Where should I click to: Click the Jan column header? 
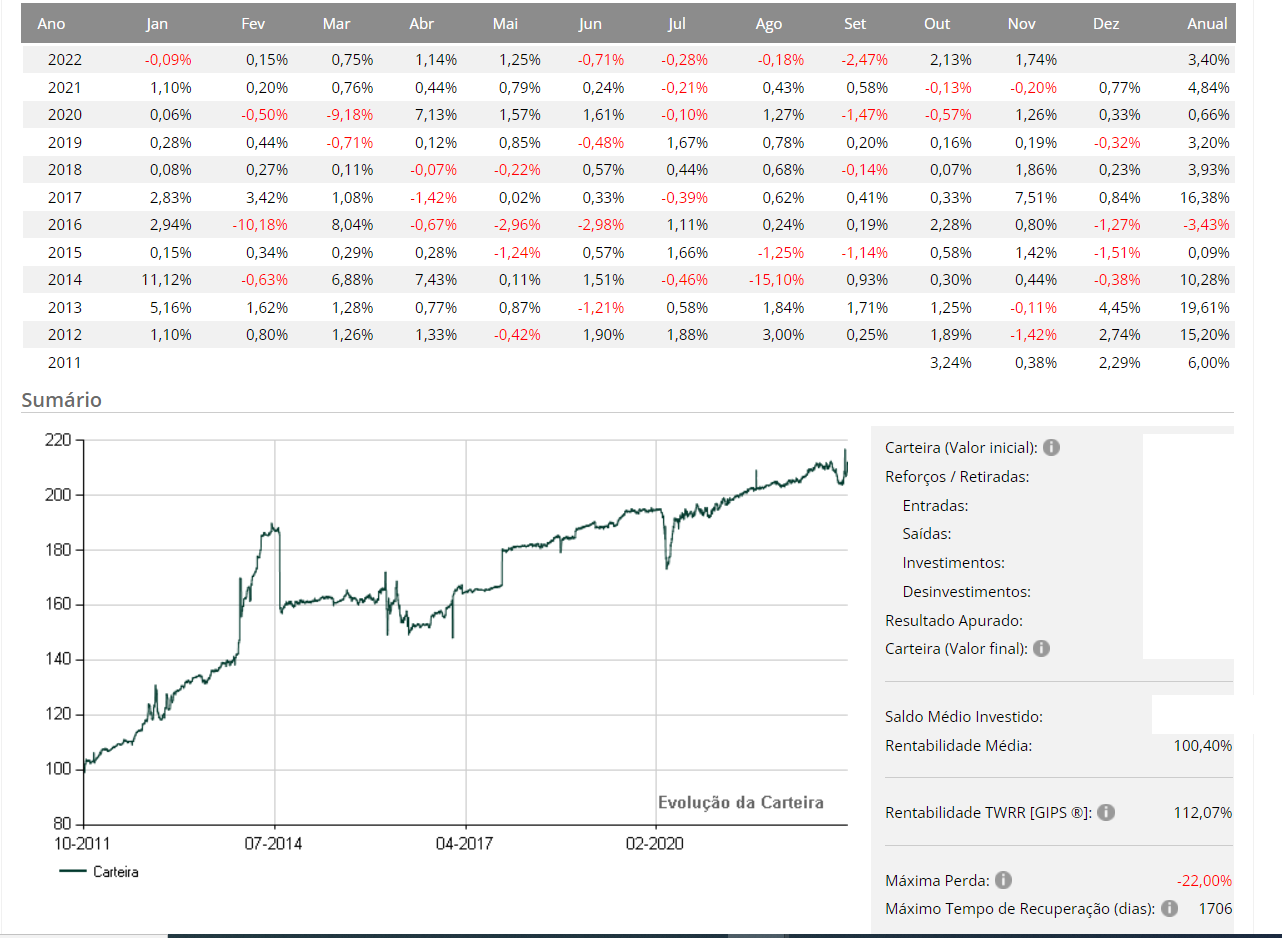point(157,24)
